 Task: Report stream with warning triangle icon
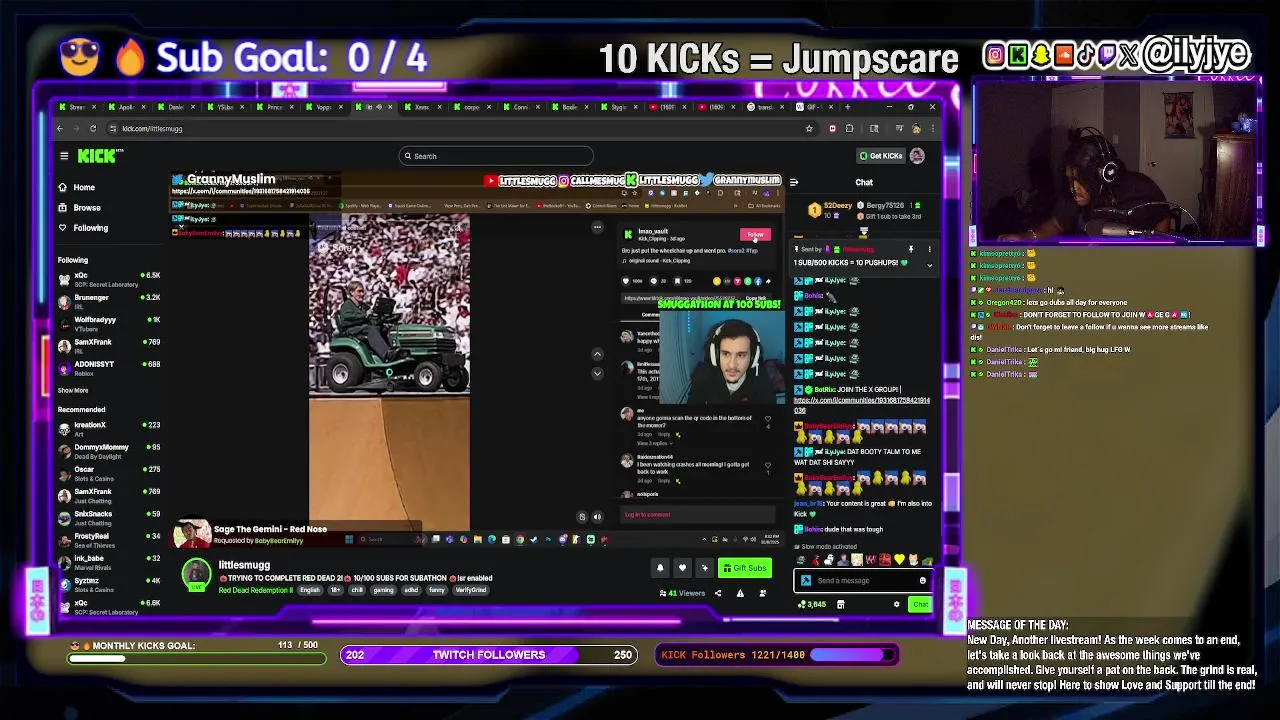tap(740, 593)
